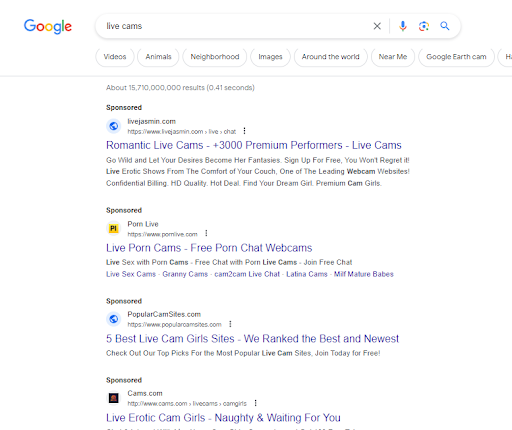Select the Images filter chip
Viewport: 512px width, 430px height.
(x=270, y=57)
